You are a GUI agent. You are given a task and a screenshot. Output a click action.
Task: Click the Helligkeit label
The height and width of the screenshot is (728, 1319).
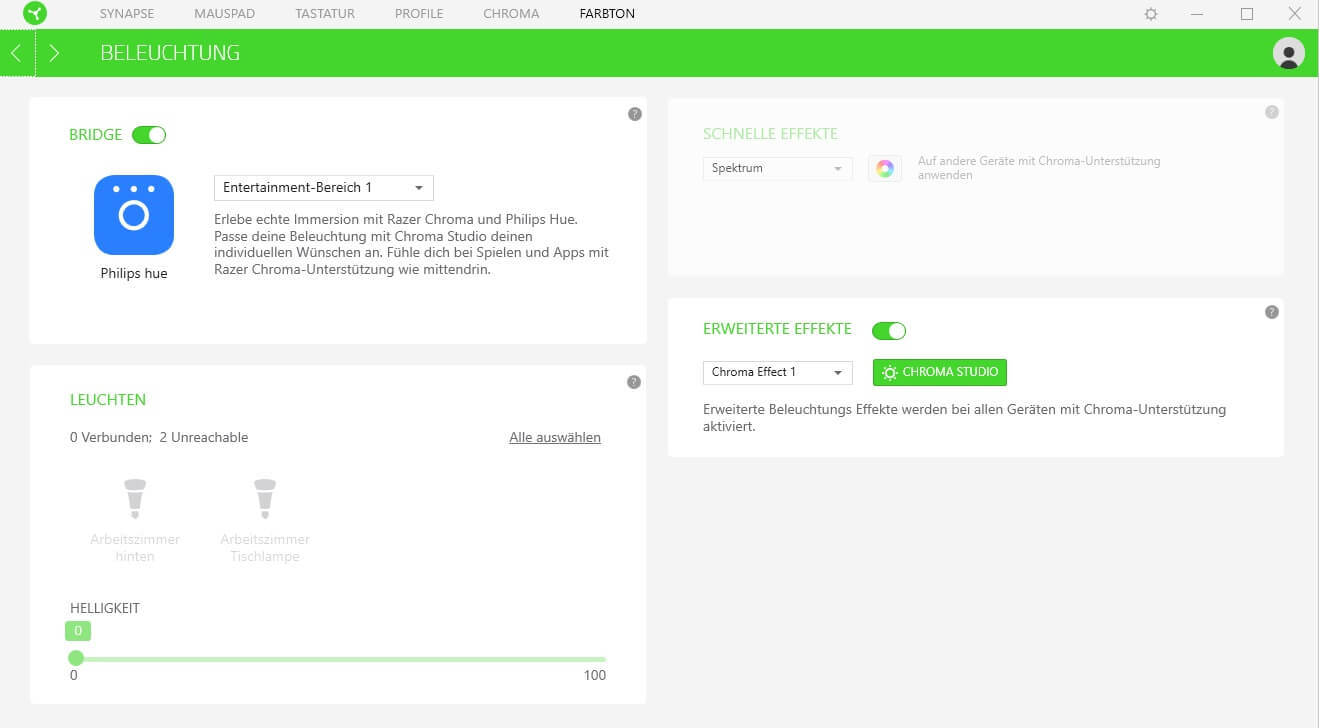(x=105, y=608)
